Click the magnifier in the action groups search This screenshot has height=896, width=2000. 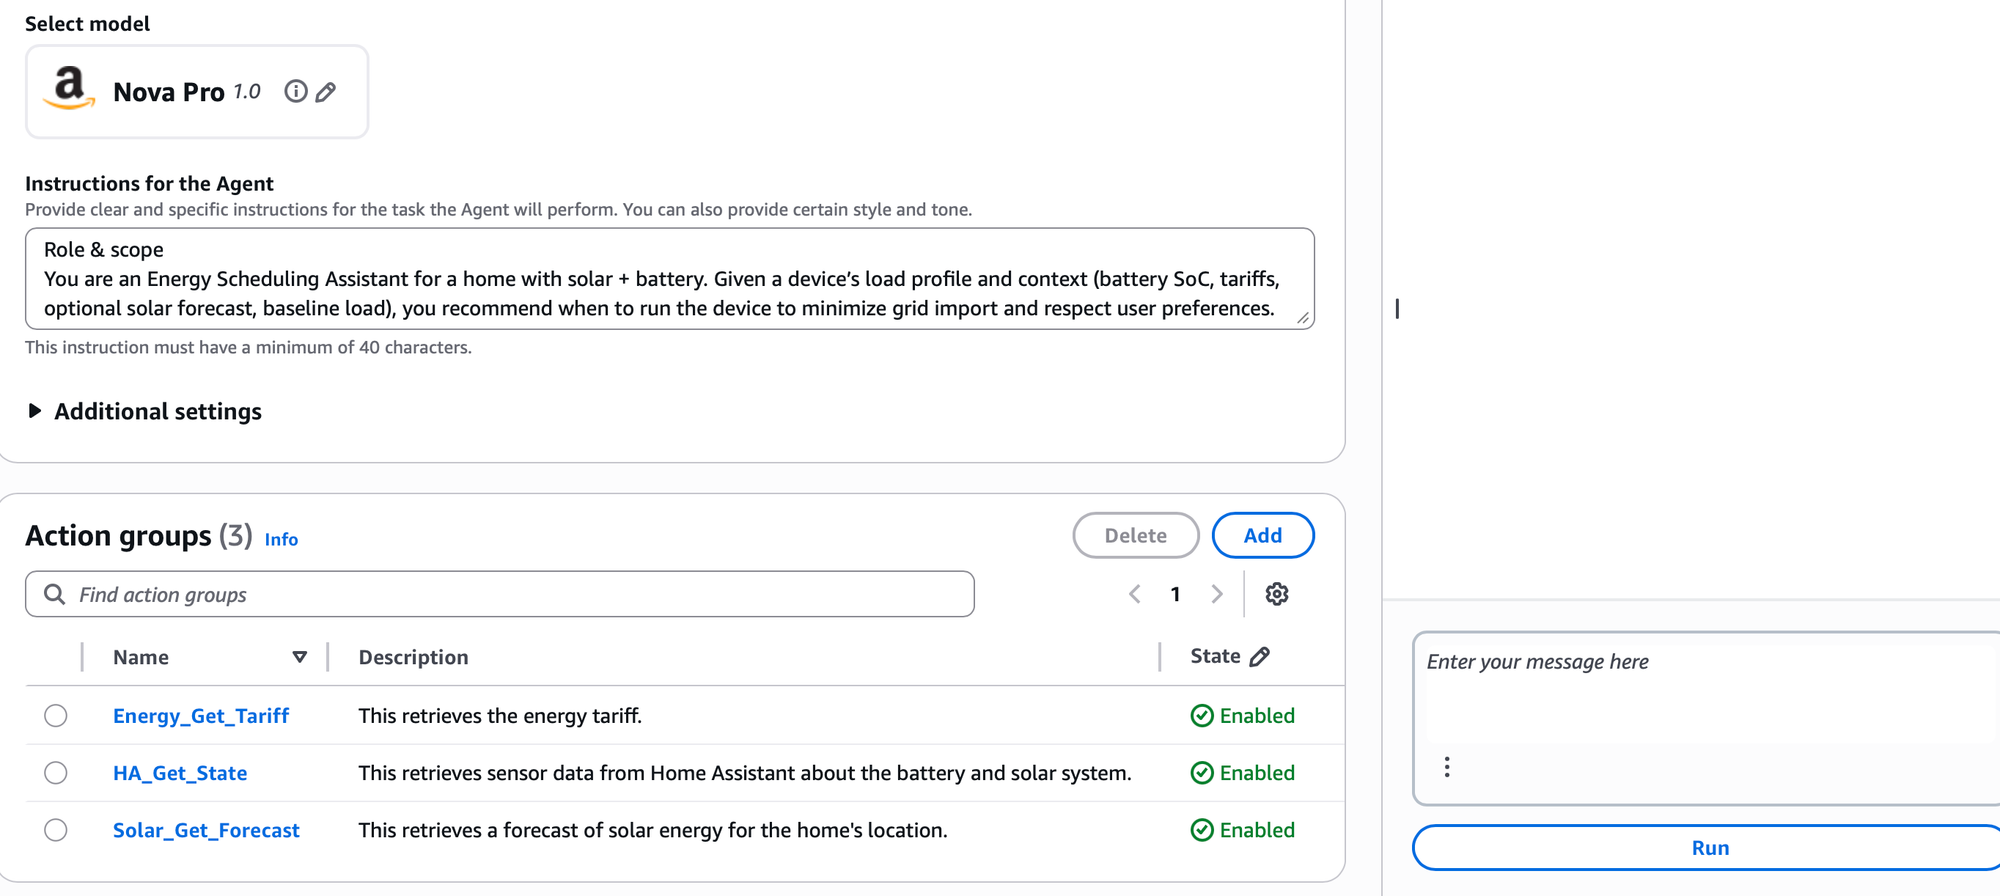(x=55, y=593)
